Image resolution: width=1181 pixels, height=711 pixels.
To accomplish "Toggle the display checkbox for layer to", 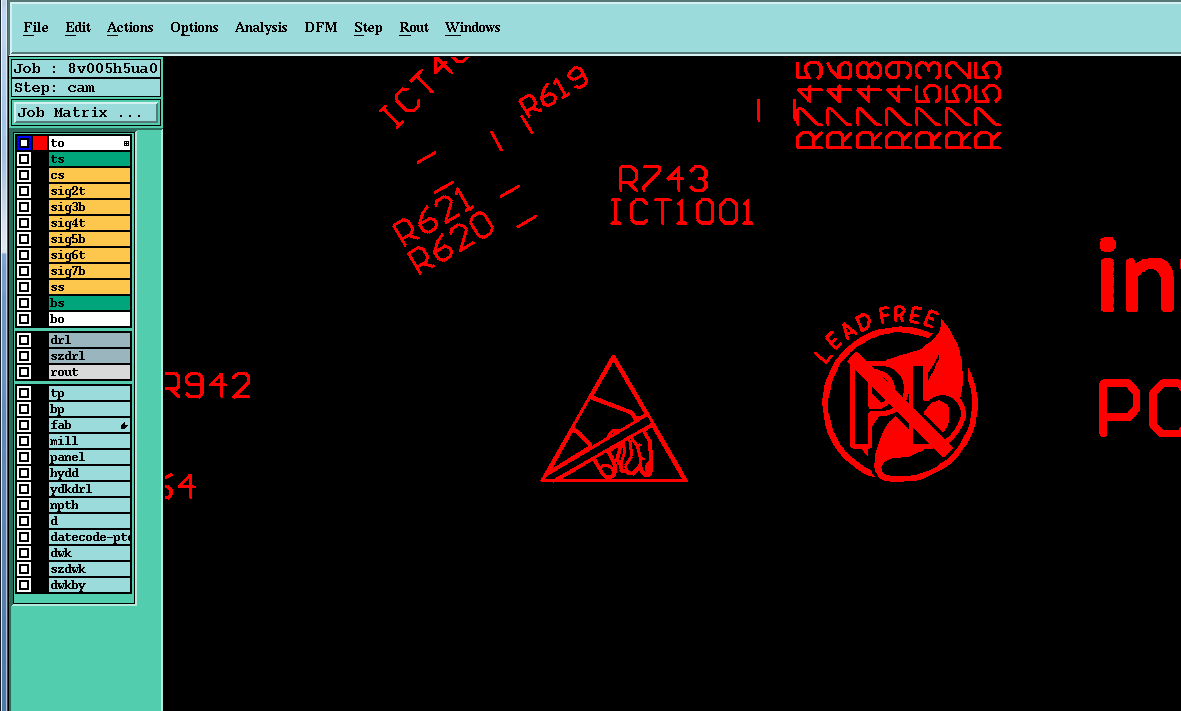I will coord(24,143).
